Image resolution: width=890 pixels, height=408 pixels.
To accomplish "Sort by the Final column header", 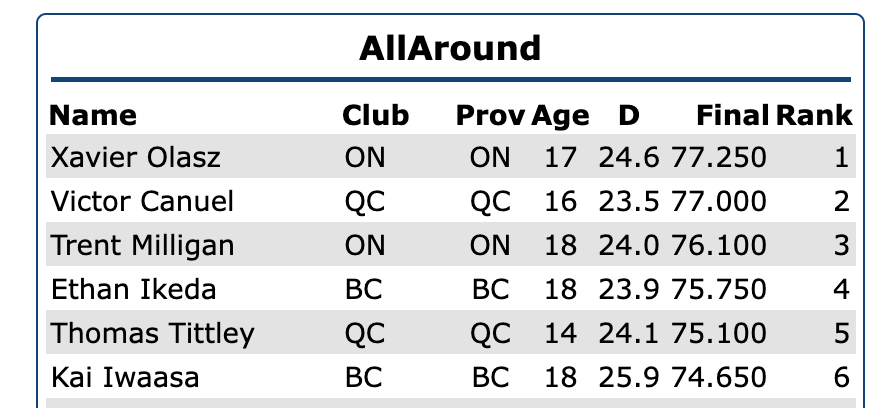I will coord(733,115).
